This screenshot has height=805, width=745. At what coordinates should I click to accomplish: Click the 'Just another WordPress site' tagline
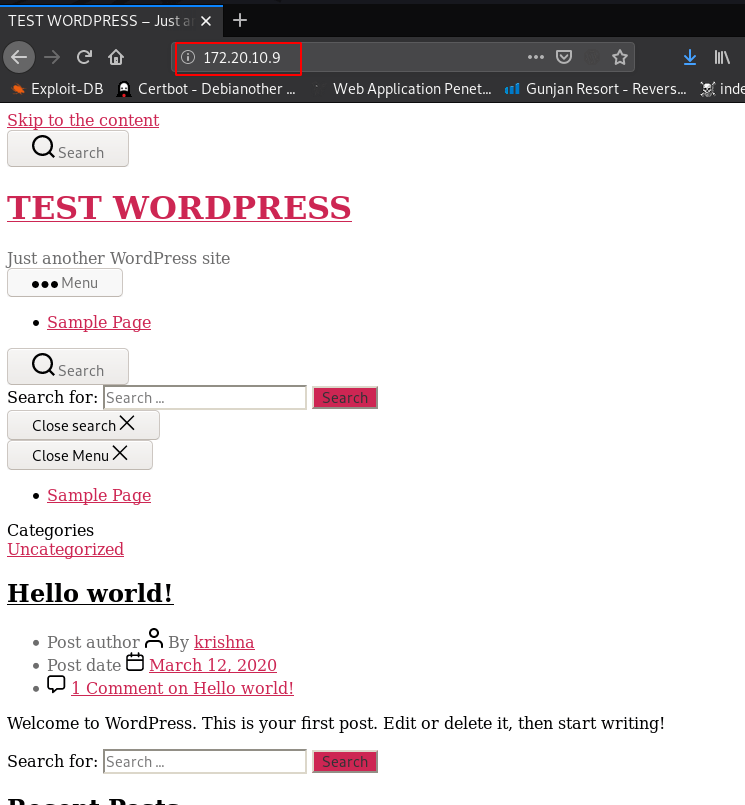tap(119, 258)
